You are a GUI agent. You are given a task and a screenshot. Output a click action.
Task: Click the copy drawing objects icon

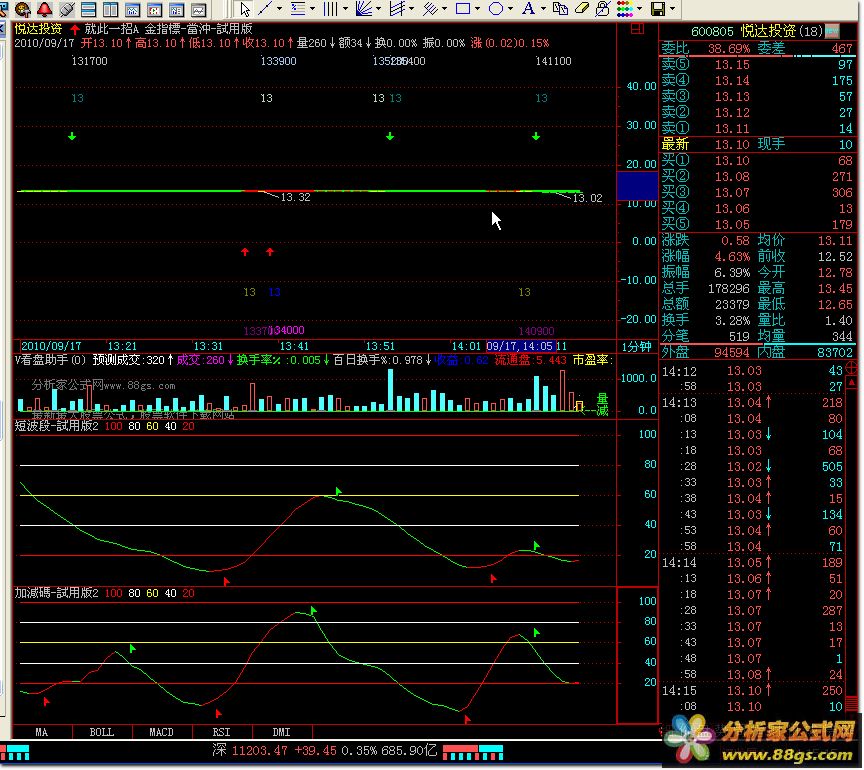(560, 8)
